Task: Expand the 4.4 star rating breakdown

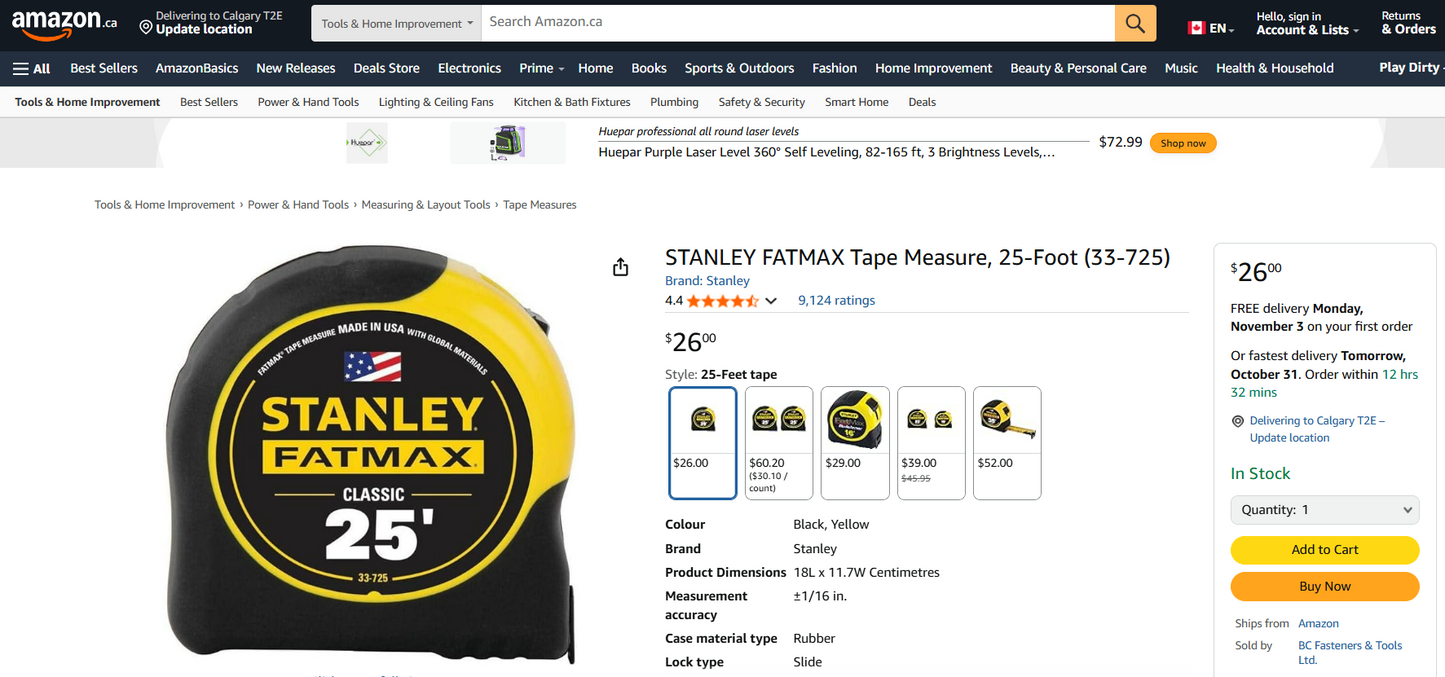Action: [770, 300]
